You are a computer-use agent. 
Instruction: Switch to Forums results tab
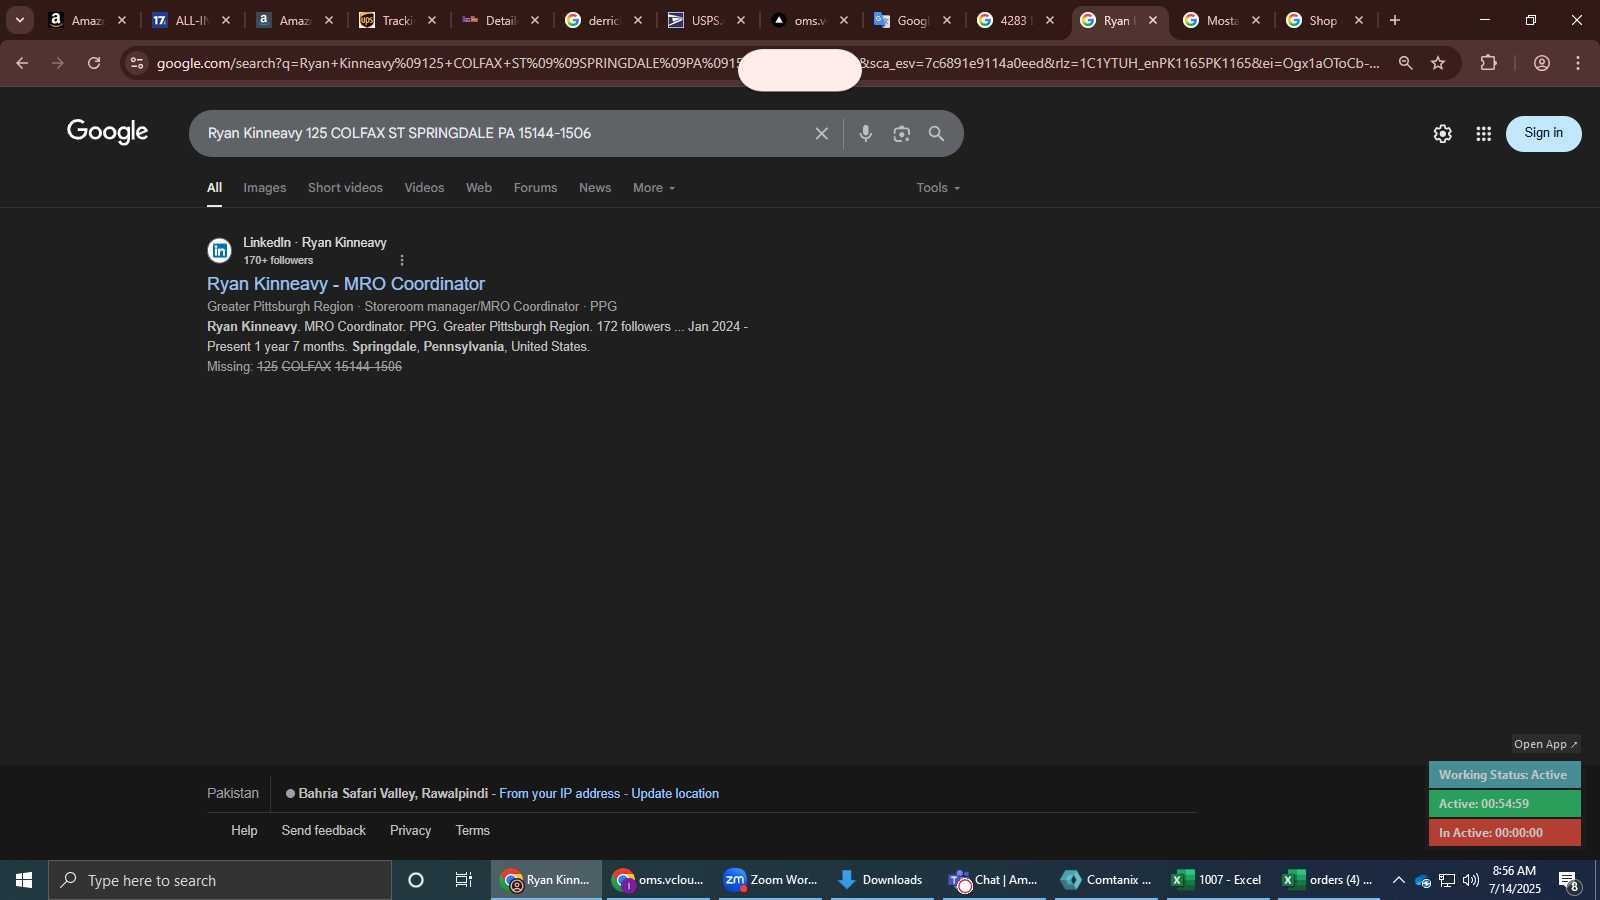point(535,188)
